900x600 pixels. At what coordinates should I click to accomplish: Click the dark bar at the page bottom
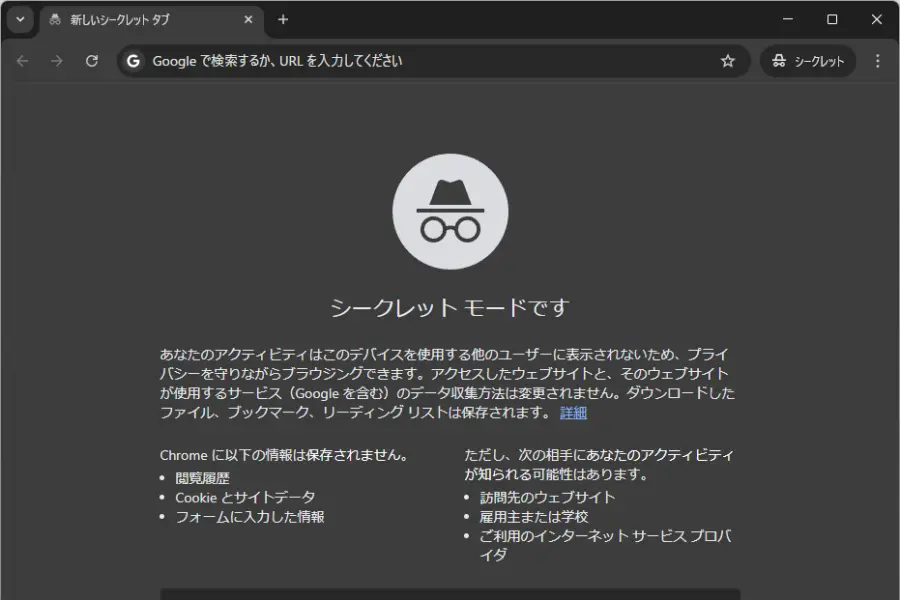[450, 594]
